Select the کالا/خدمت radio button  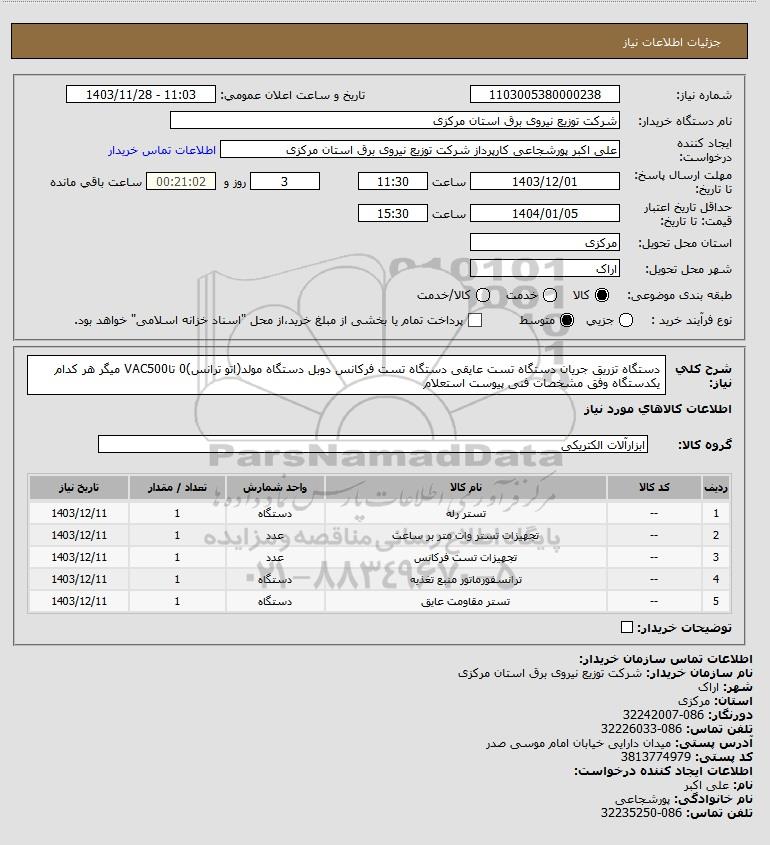point(483,295)
